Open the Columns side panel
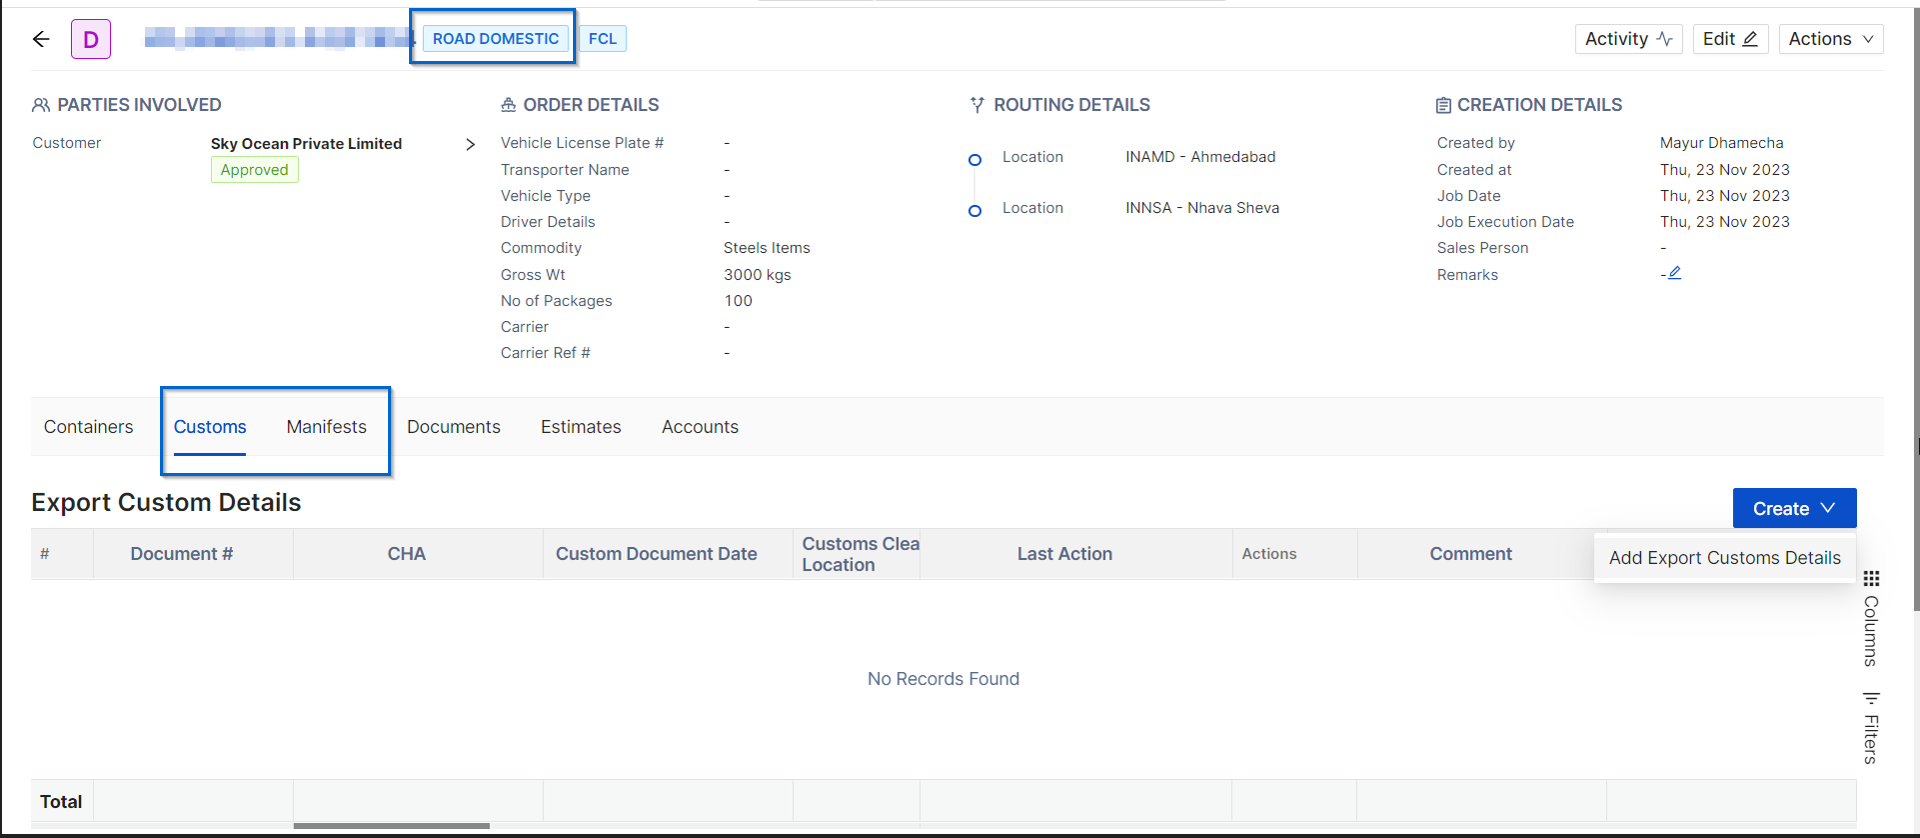 (x=1871, y=620)
